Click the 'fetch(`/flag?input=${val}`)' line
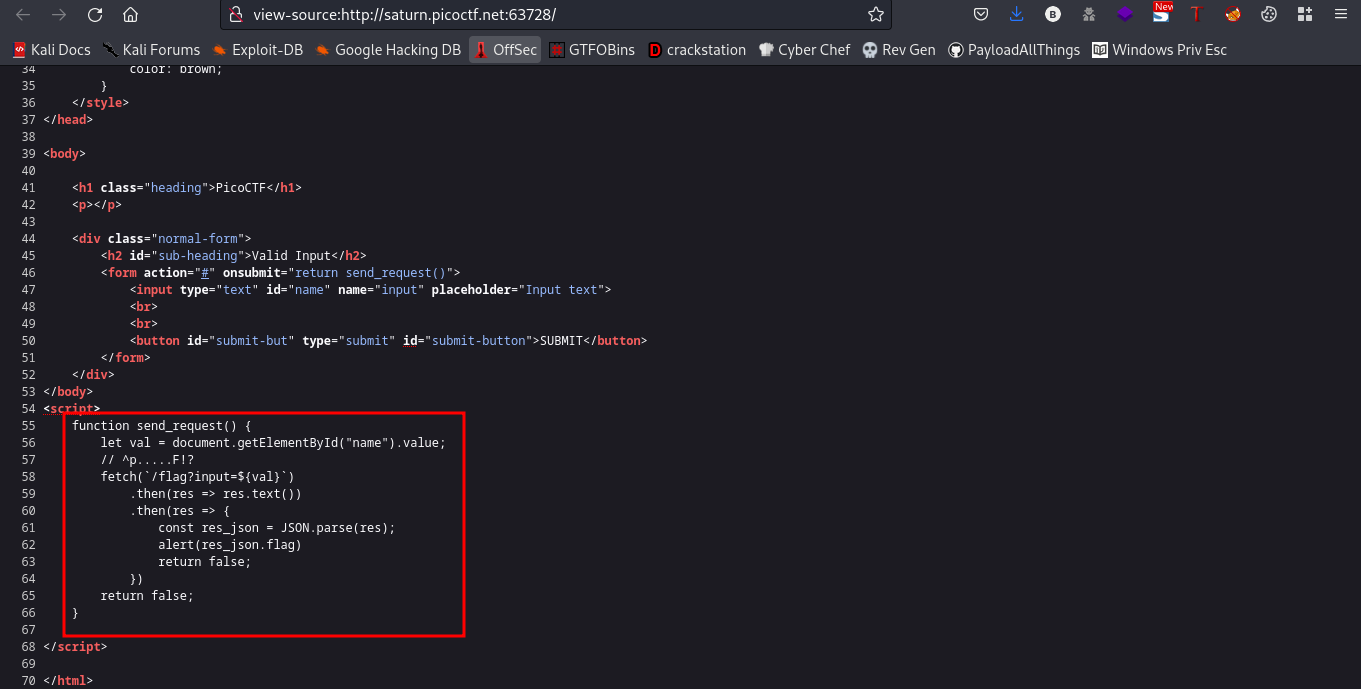1361x689 pixels. coord(198,477)
